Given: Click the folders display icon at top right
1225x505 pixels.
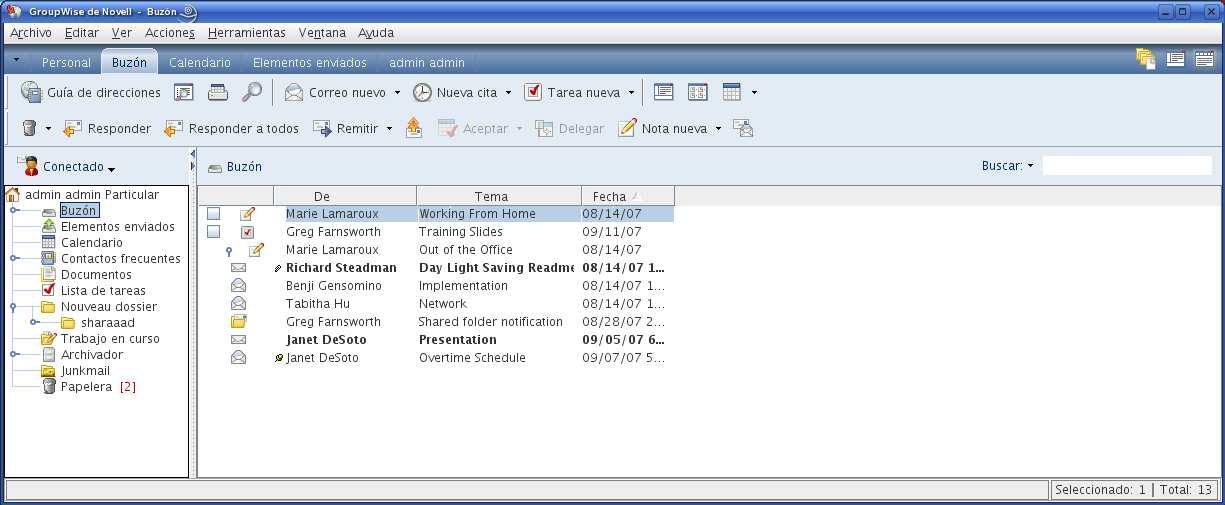Looking at the screenshot, I should click(x=1146, y=59).
